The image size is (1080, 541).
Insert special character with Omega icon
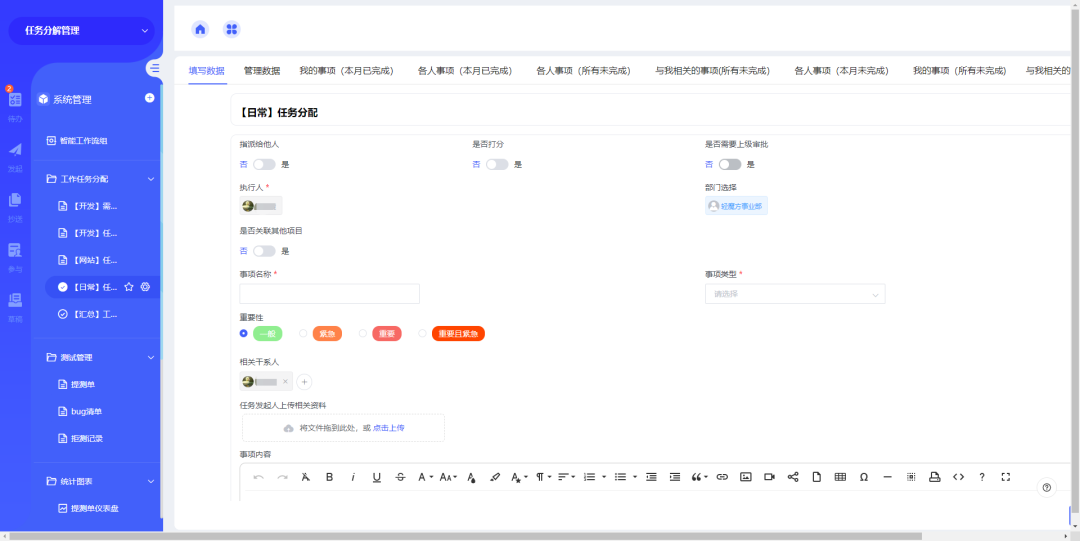pos(864,477)
